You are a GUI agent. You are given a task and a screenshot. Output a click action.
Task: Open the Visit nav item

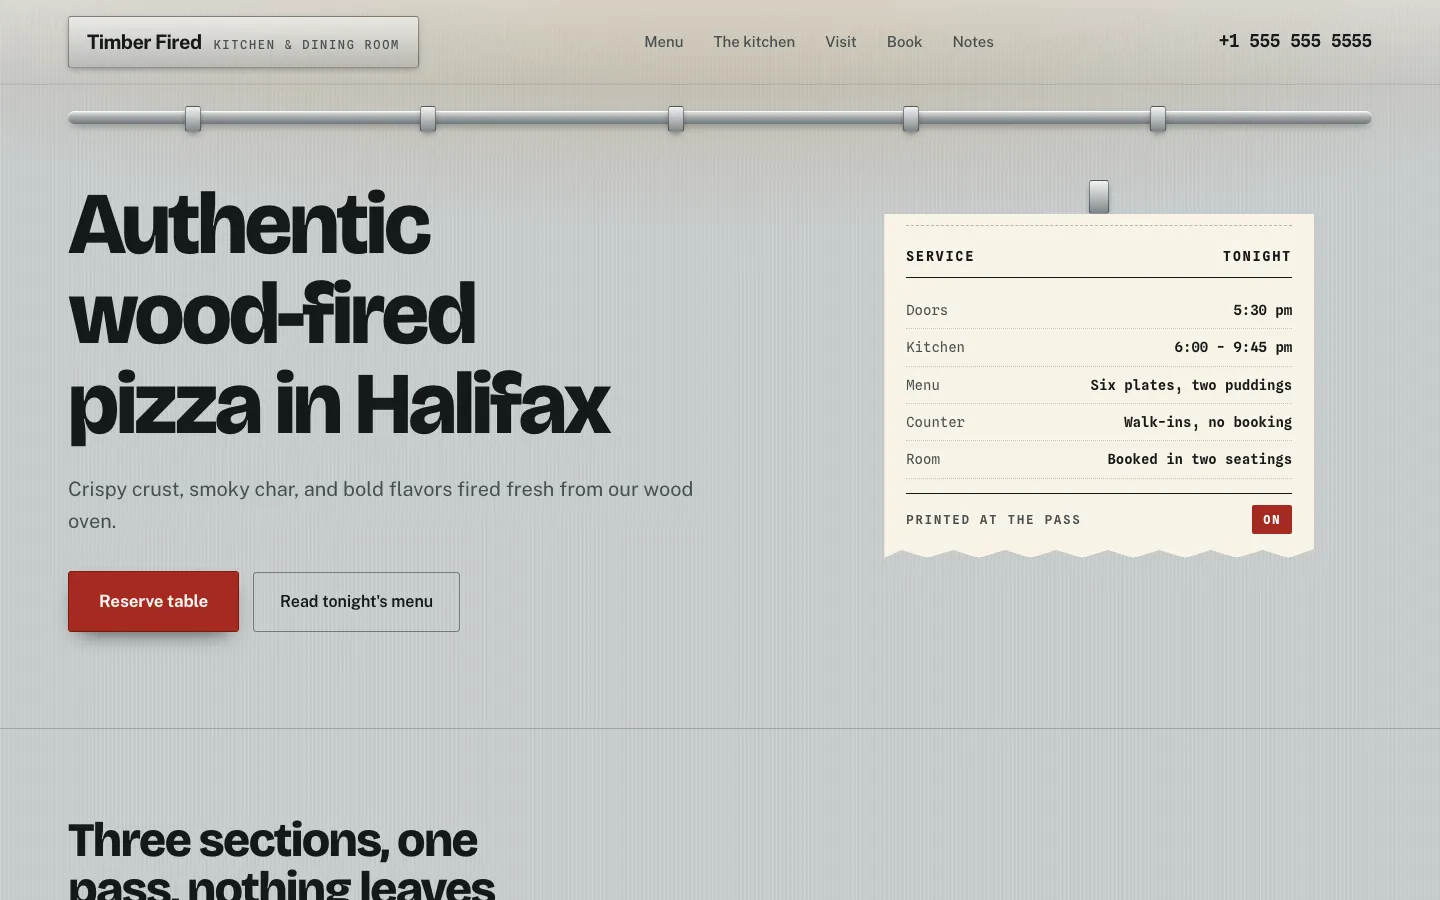click(x=840, y=42)
